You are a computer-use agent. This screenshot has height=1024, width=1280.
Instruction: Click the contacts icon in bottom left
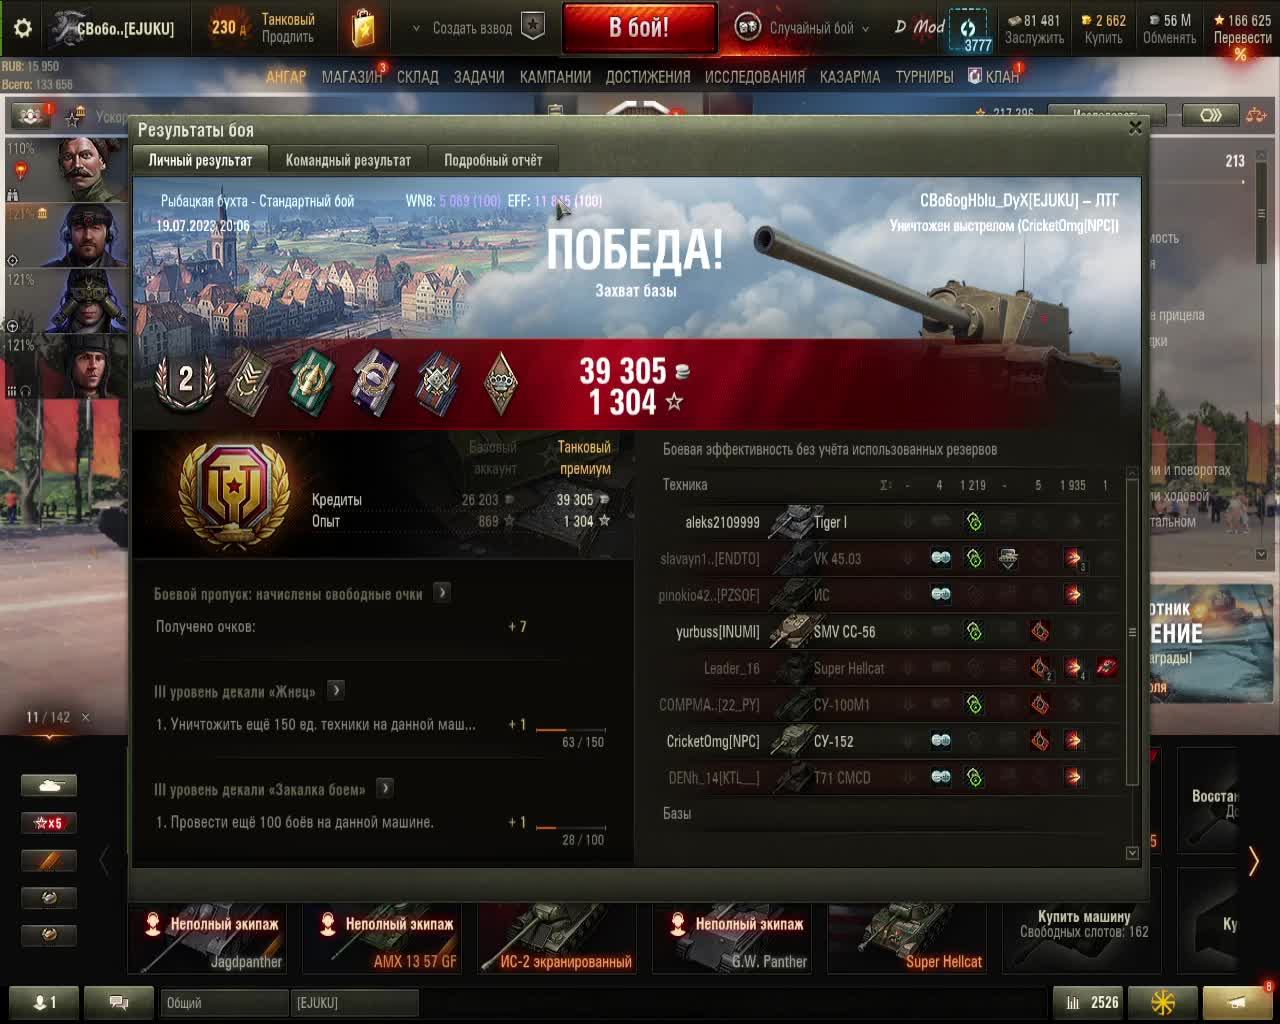tap(44, 1002)
